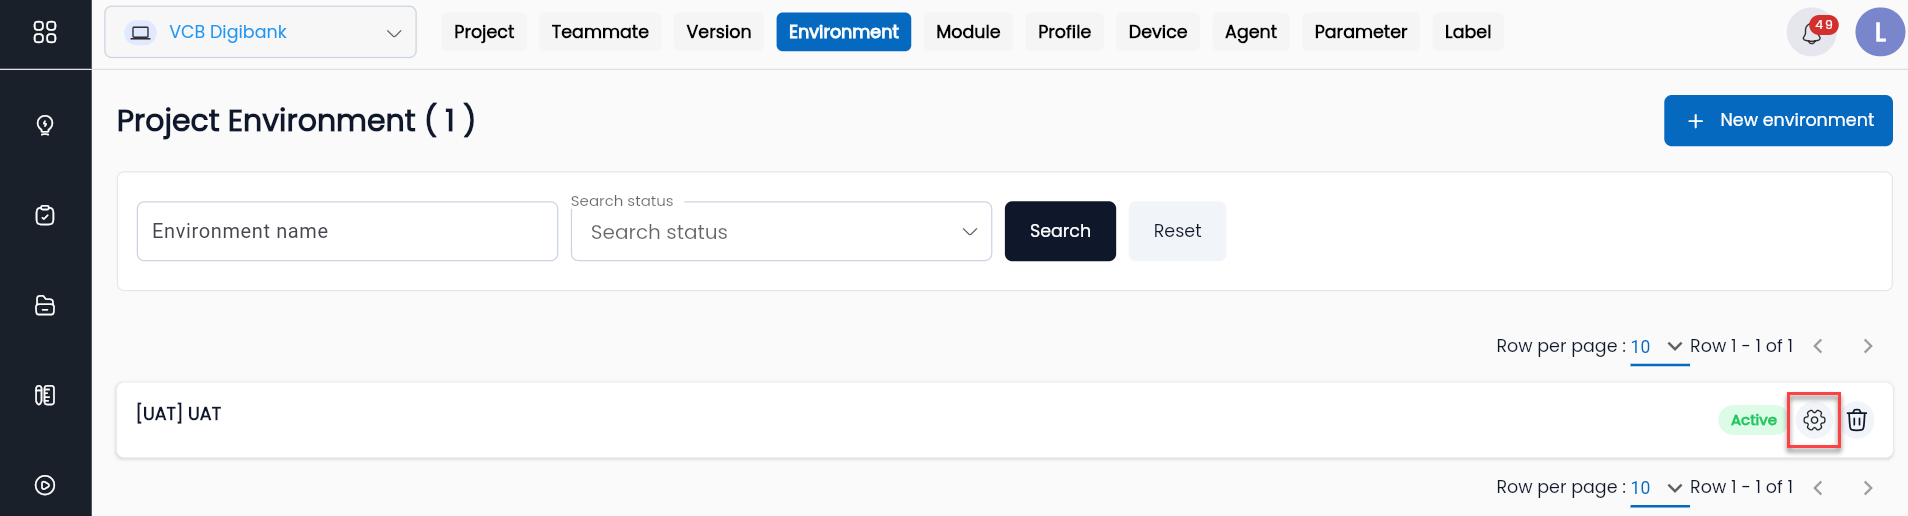Switch to the Version tab
1908x516 pixels.
point(719,32)
